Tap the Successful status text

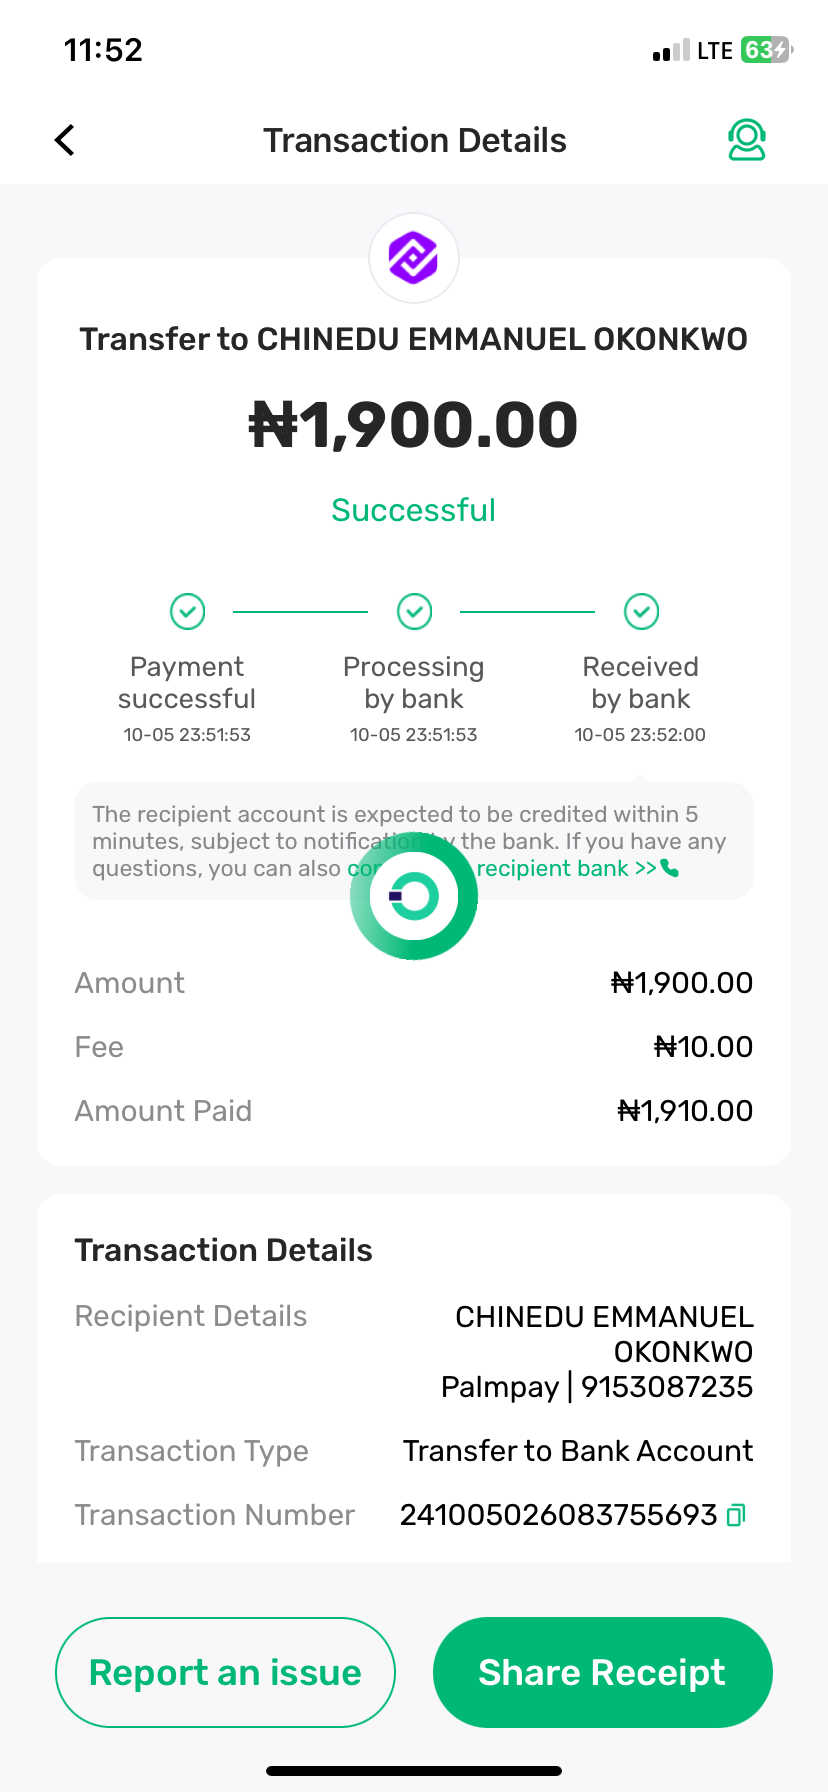tap(414, 510)
